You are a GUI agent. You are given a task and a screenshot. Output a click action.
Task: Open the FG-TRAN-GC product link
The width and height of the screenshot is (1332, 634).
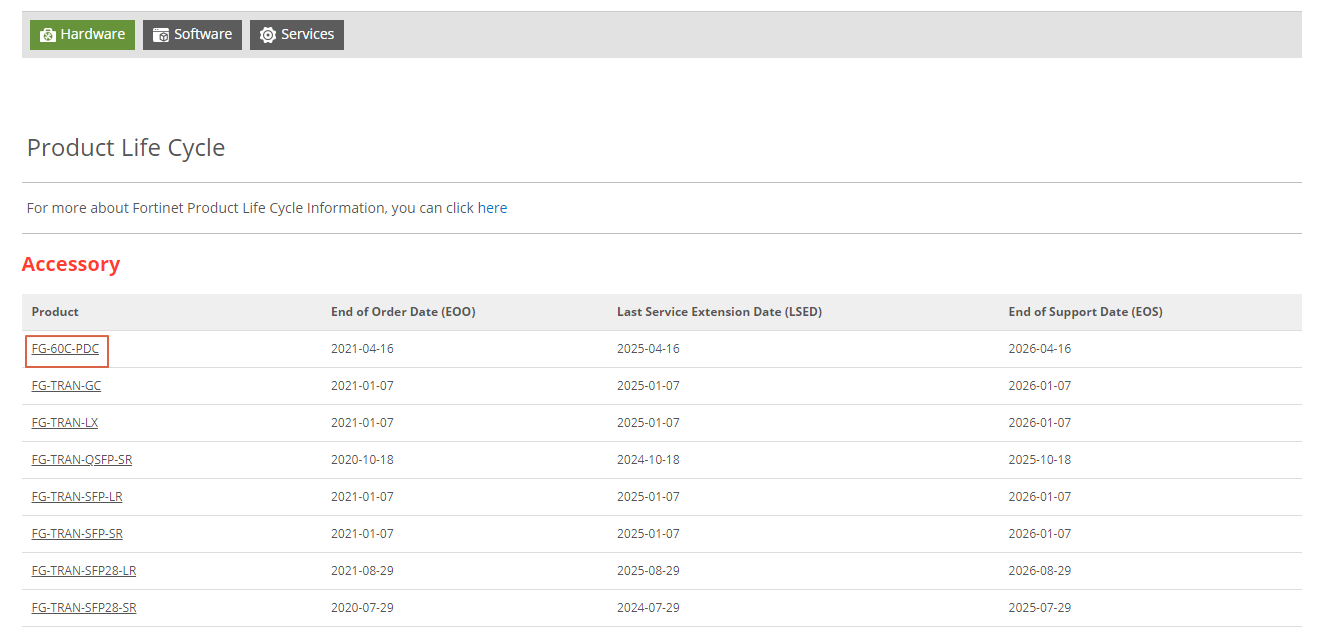[x=66, y=386]
